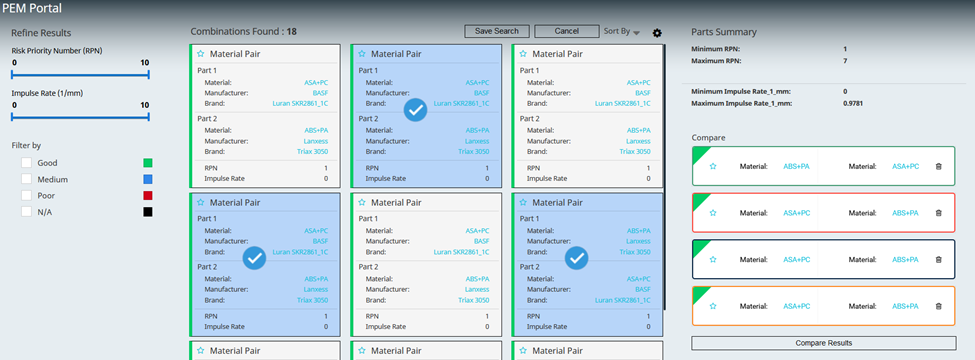Open the settings gear beside Sort By

(657, 33)
